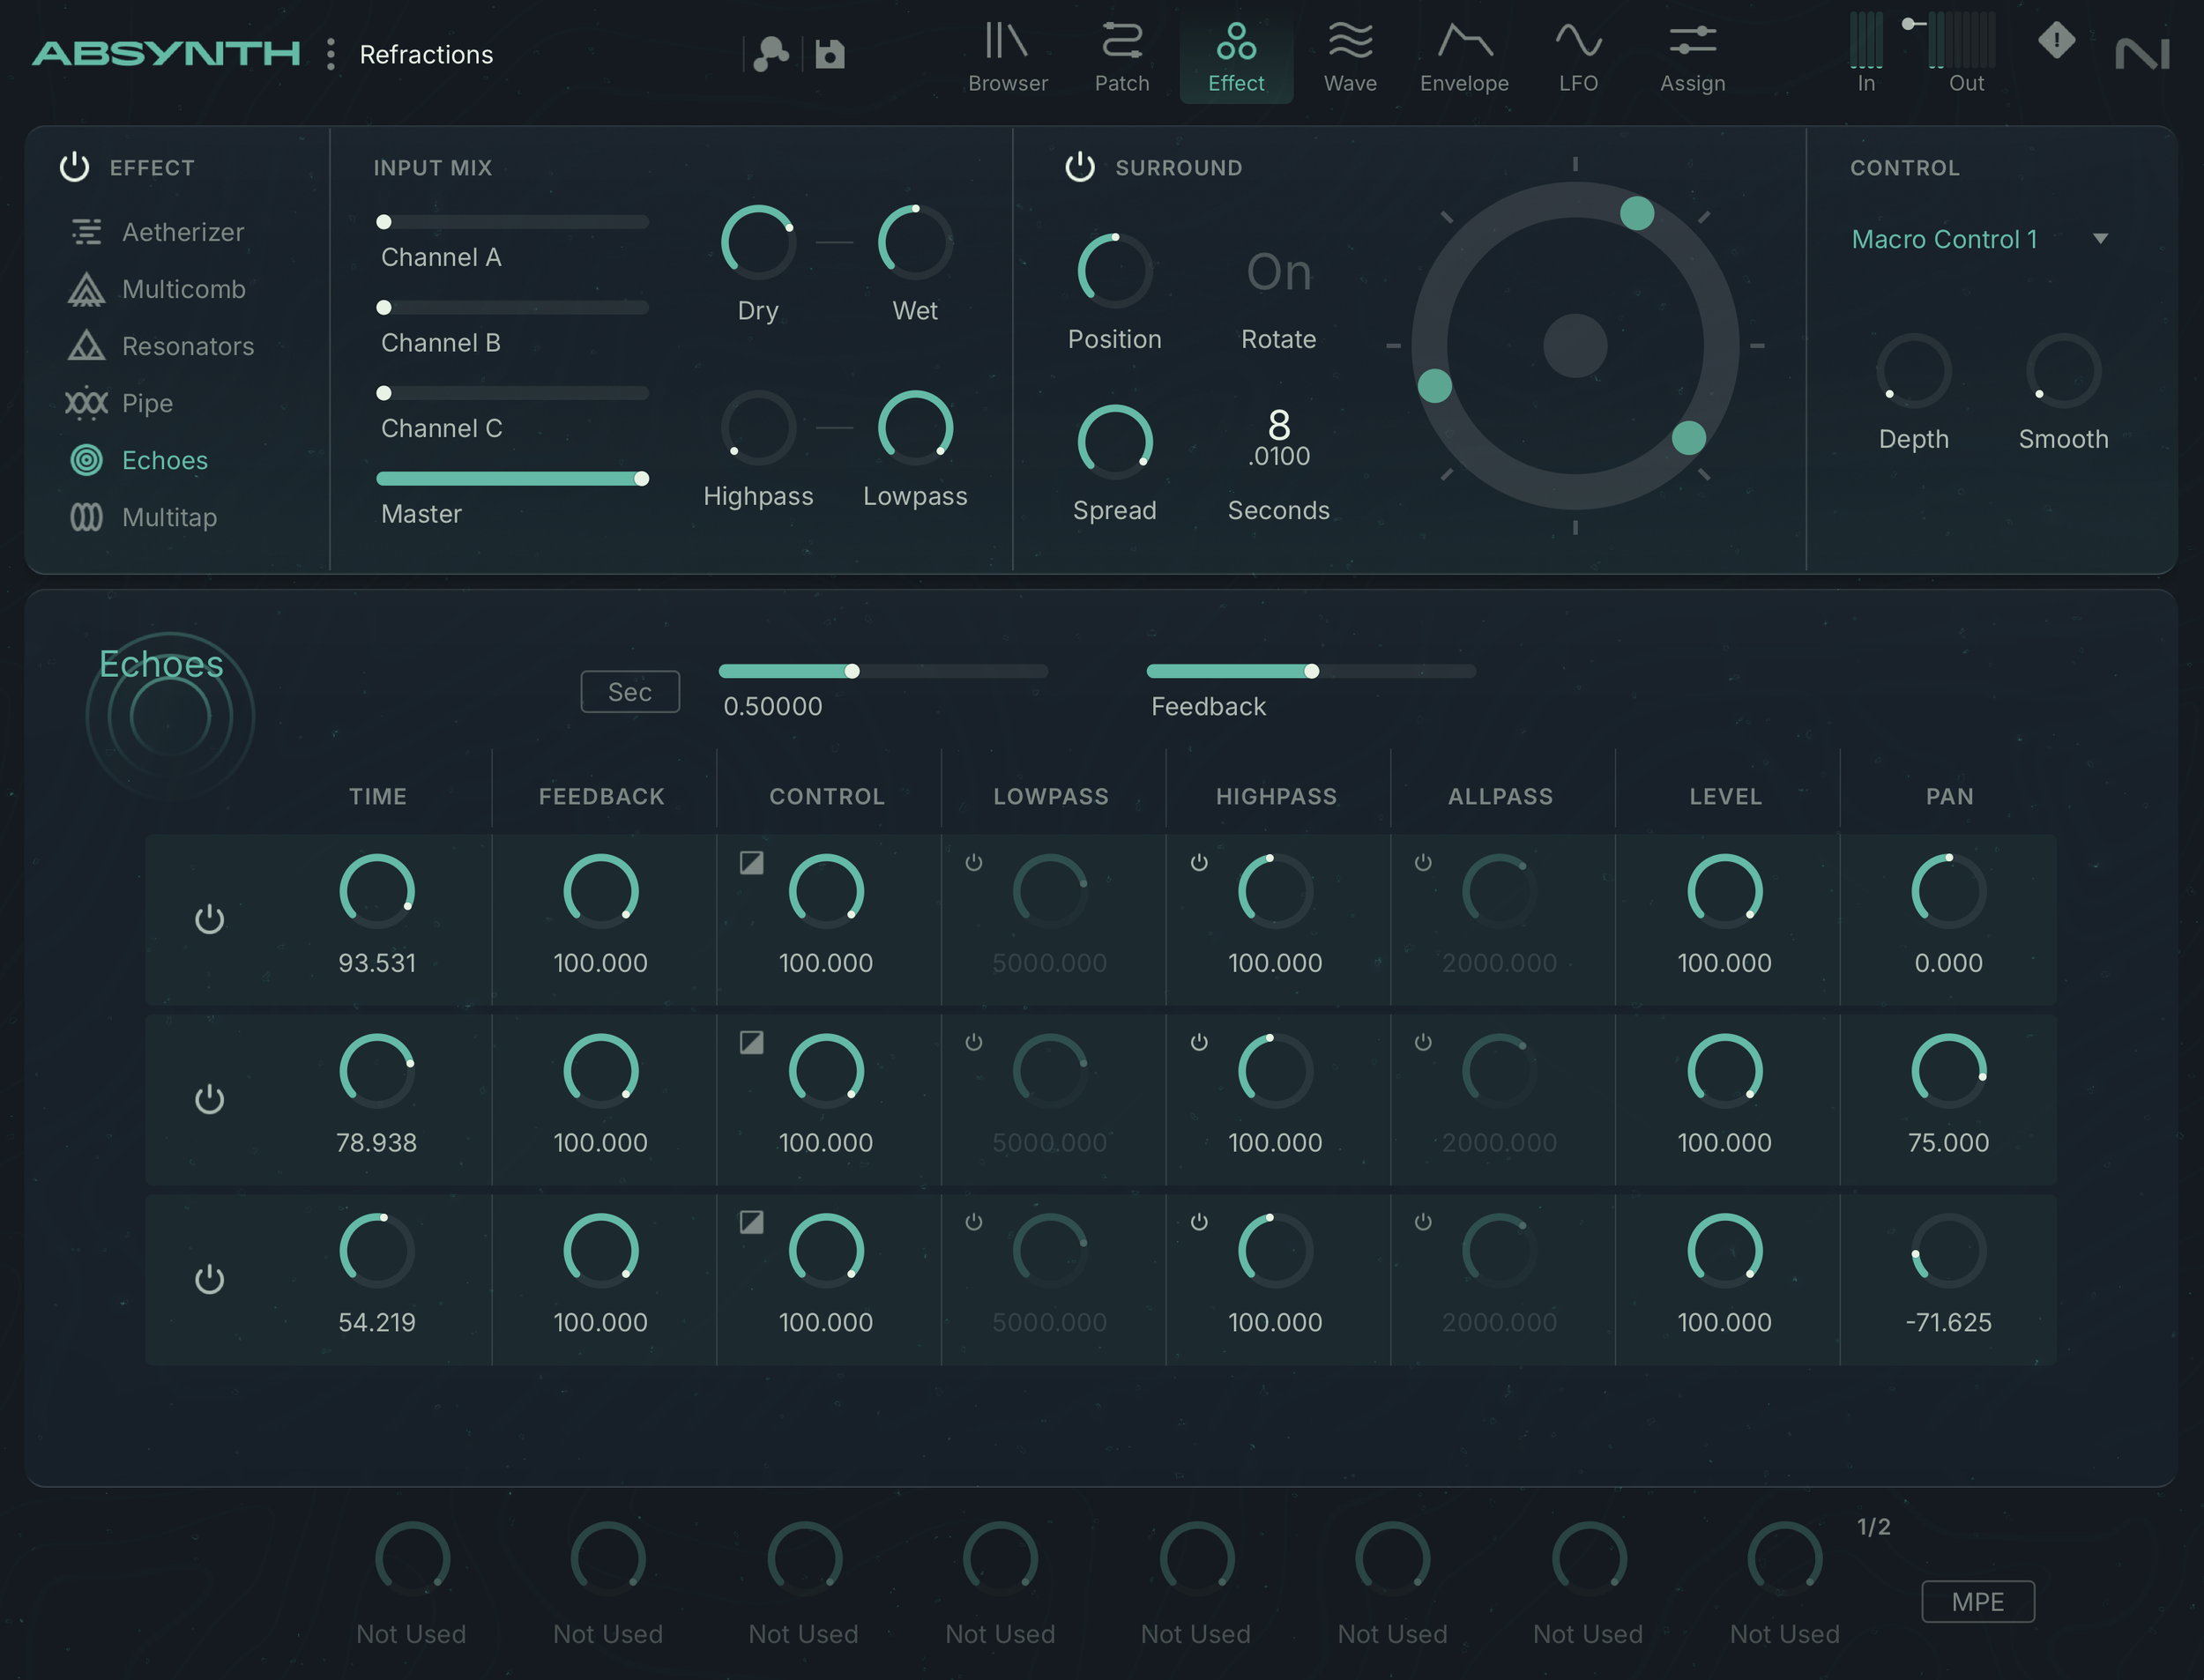Screen dimensions: 2204x1680
Task: Open the Assign tab
Action: [1692, 56]
